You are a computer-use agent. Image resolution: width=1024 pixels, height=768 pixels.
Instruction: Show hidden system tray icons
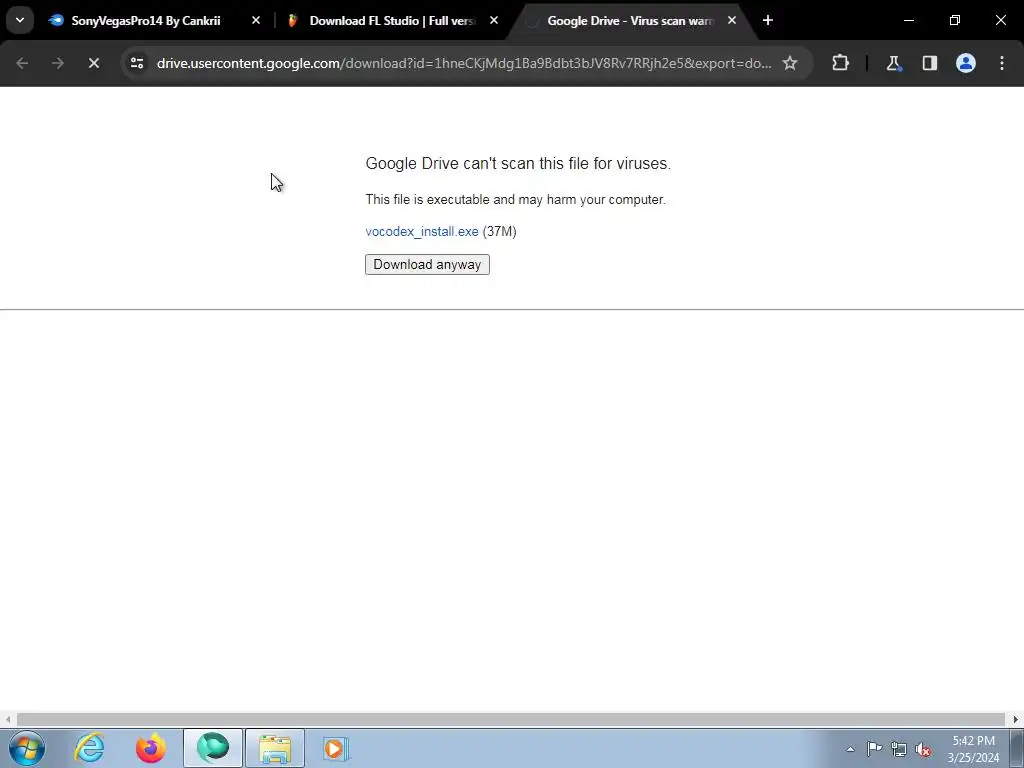(x=850, y=749)
